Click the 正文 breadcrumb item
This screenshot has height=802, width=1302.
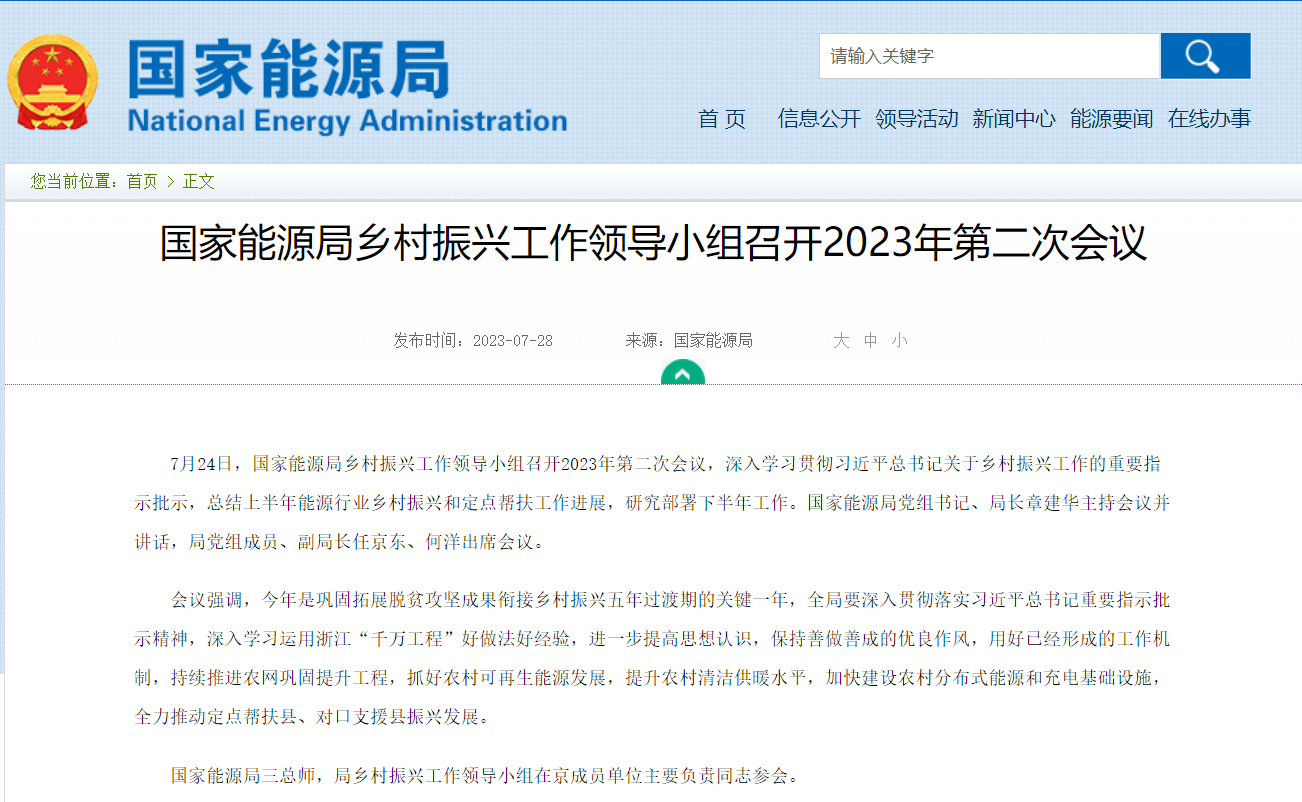[x=198, y=181]
